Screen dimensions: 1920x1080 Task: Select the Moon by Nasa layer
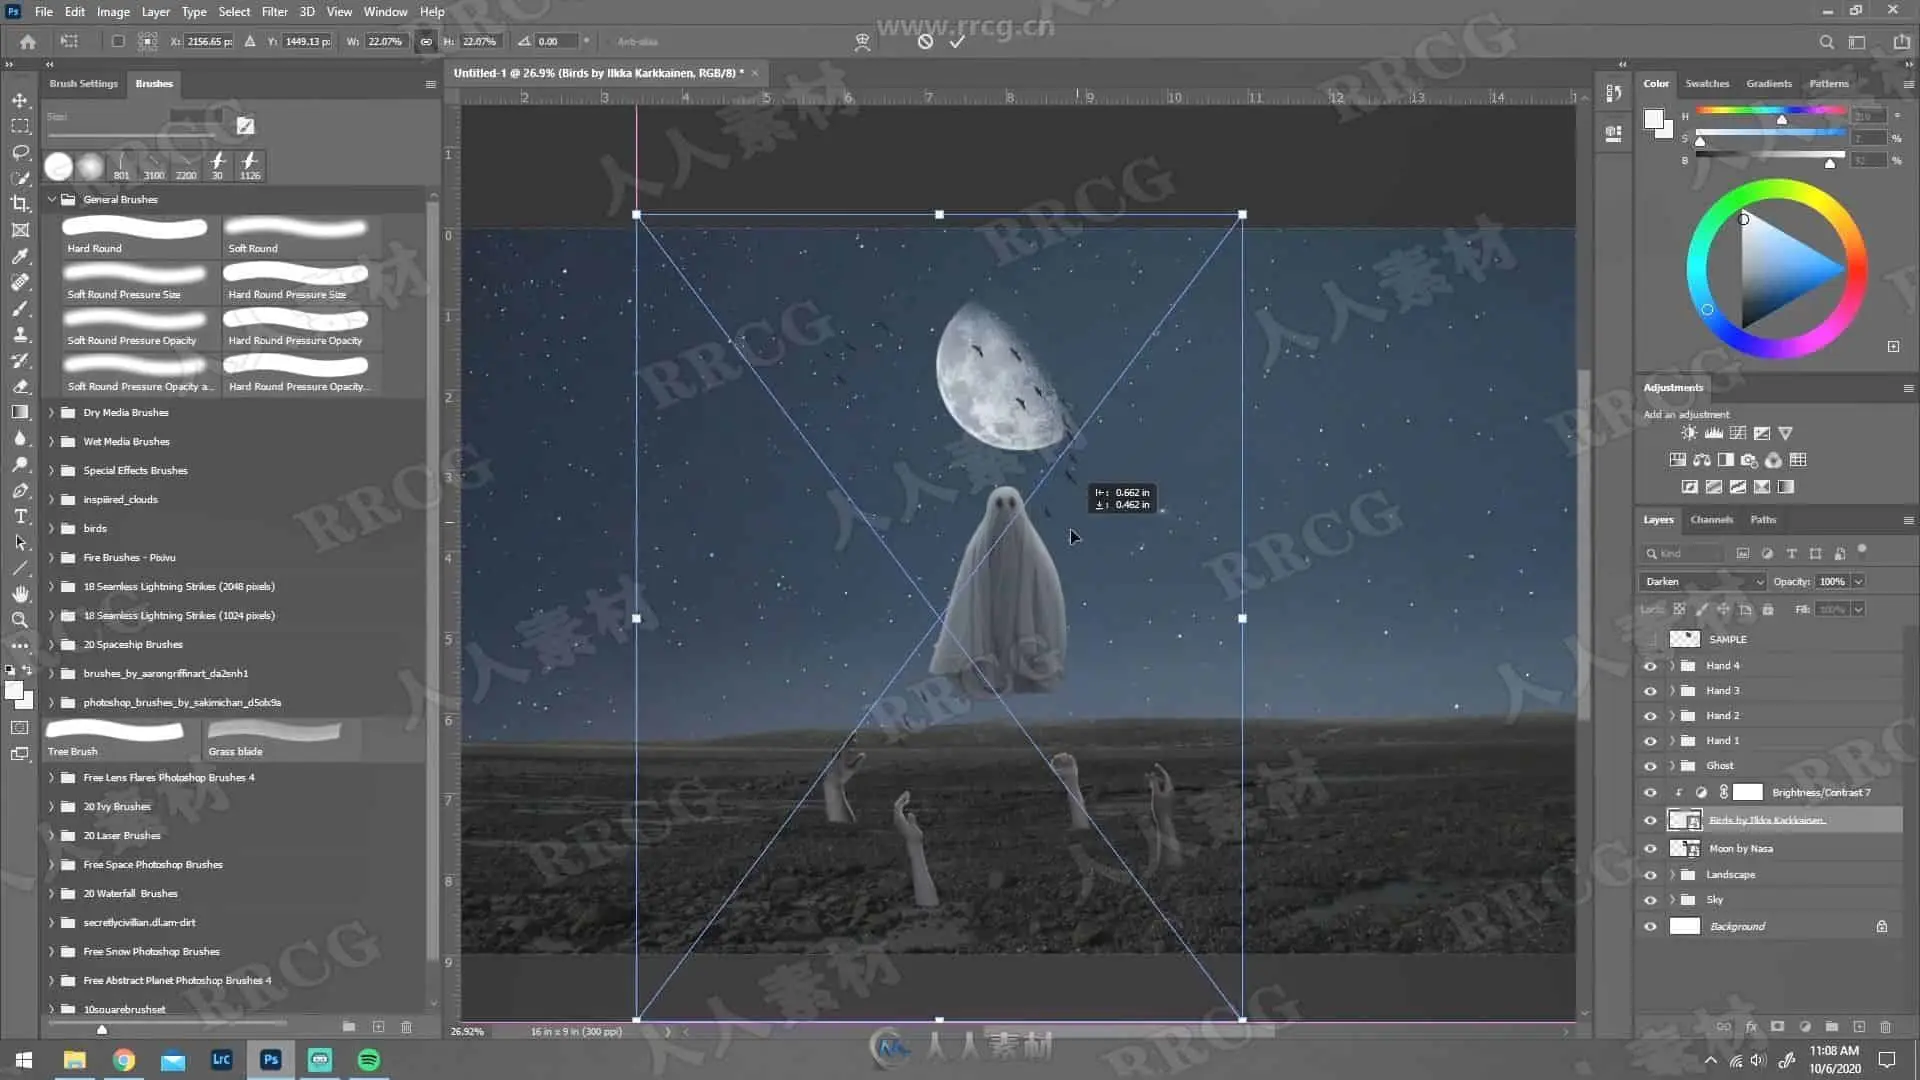[x=1741, y=849]
